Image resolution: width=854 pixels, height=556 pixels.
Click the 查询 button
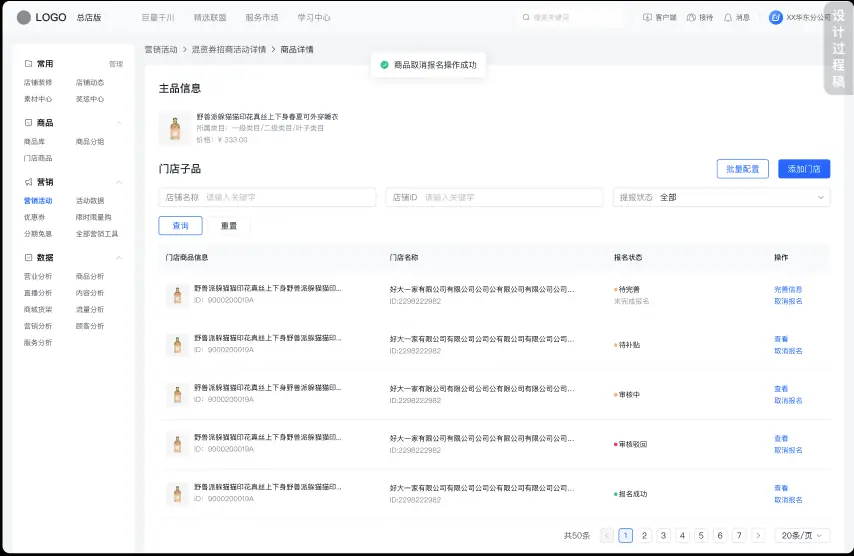coord(180,225)
